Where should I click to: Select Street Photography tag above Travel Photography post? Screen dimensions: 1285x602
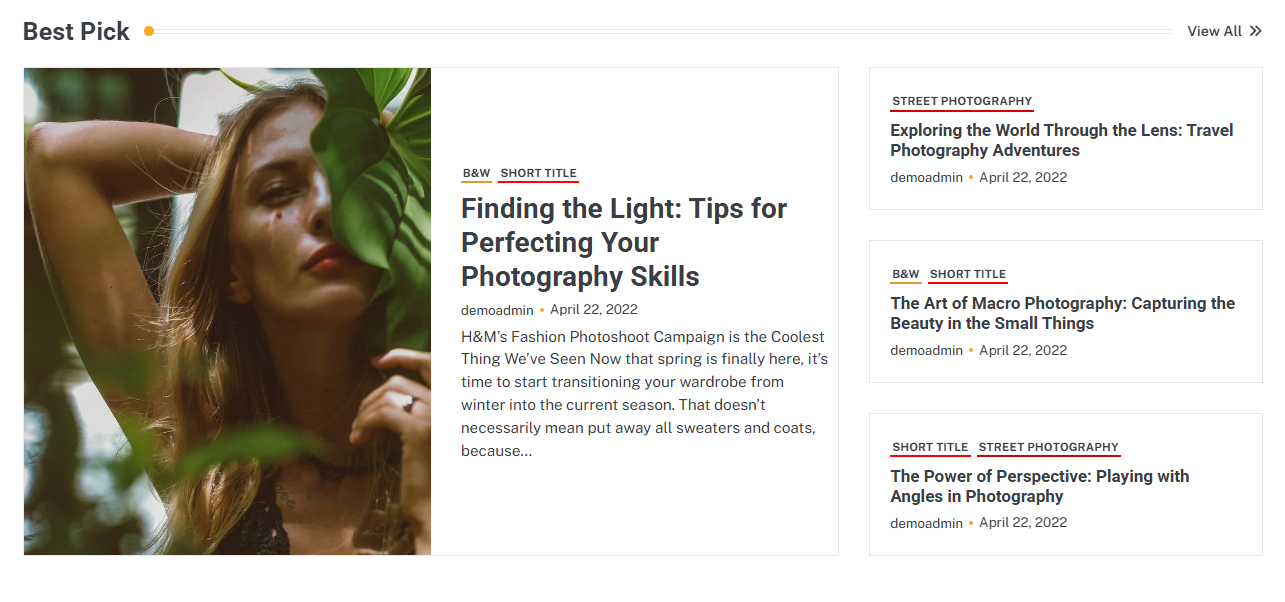(961, 101)
